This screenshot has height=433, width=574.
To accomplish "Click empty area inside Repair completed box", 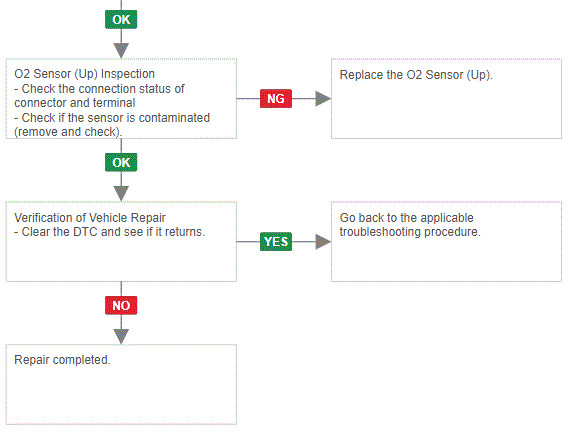I will (x=121, y=397).
